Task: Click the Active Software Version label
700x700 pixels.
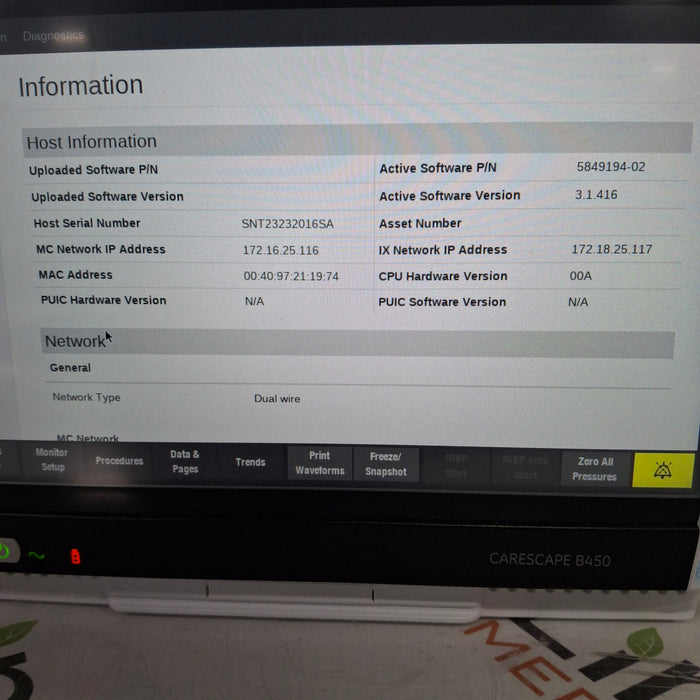Action: [450, 196]
